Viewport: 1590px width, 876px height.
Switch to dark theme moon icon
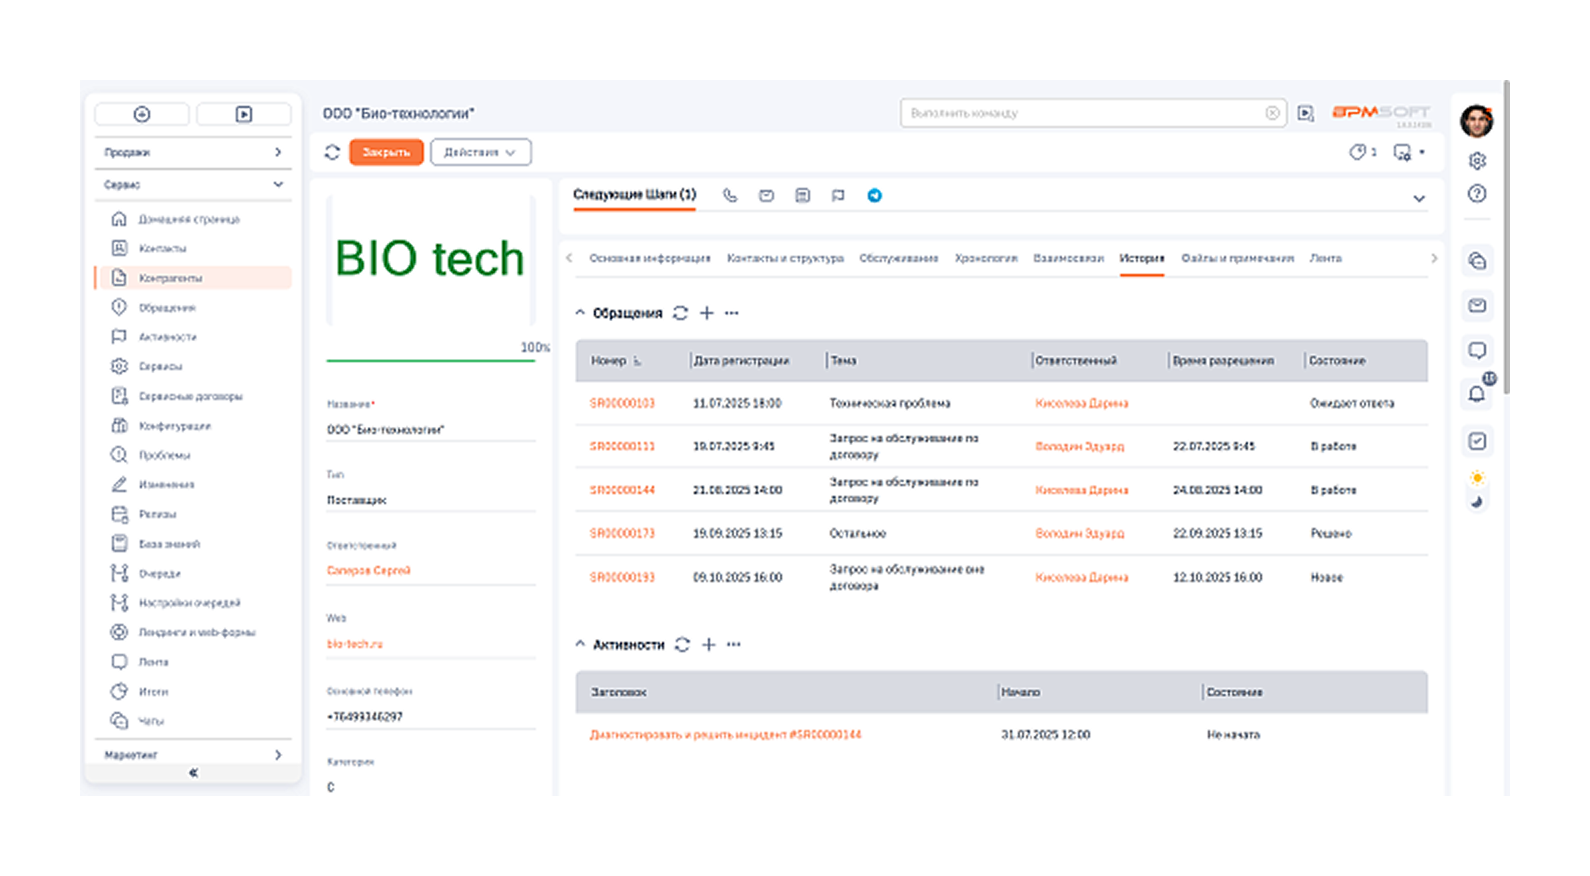tap(1477, 502)
